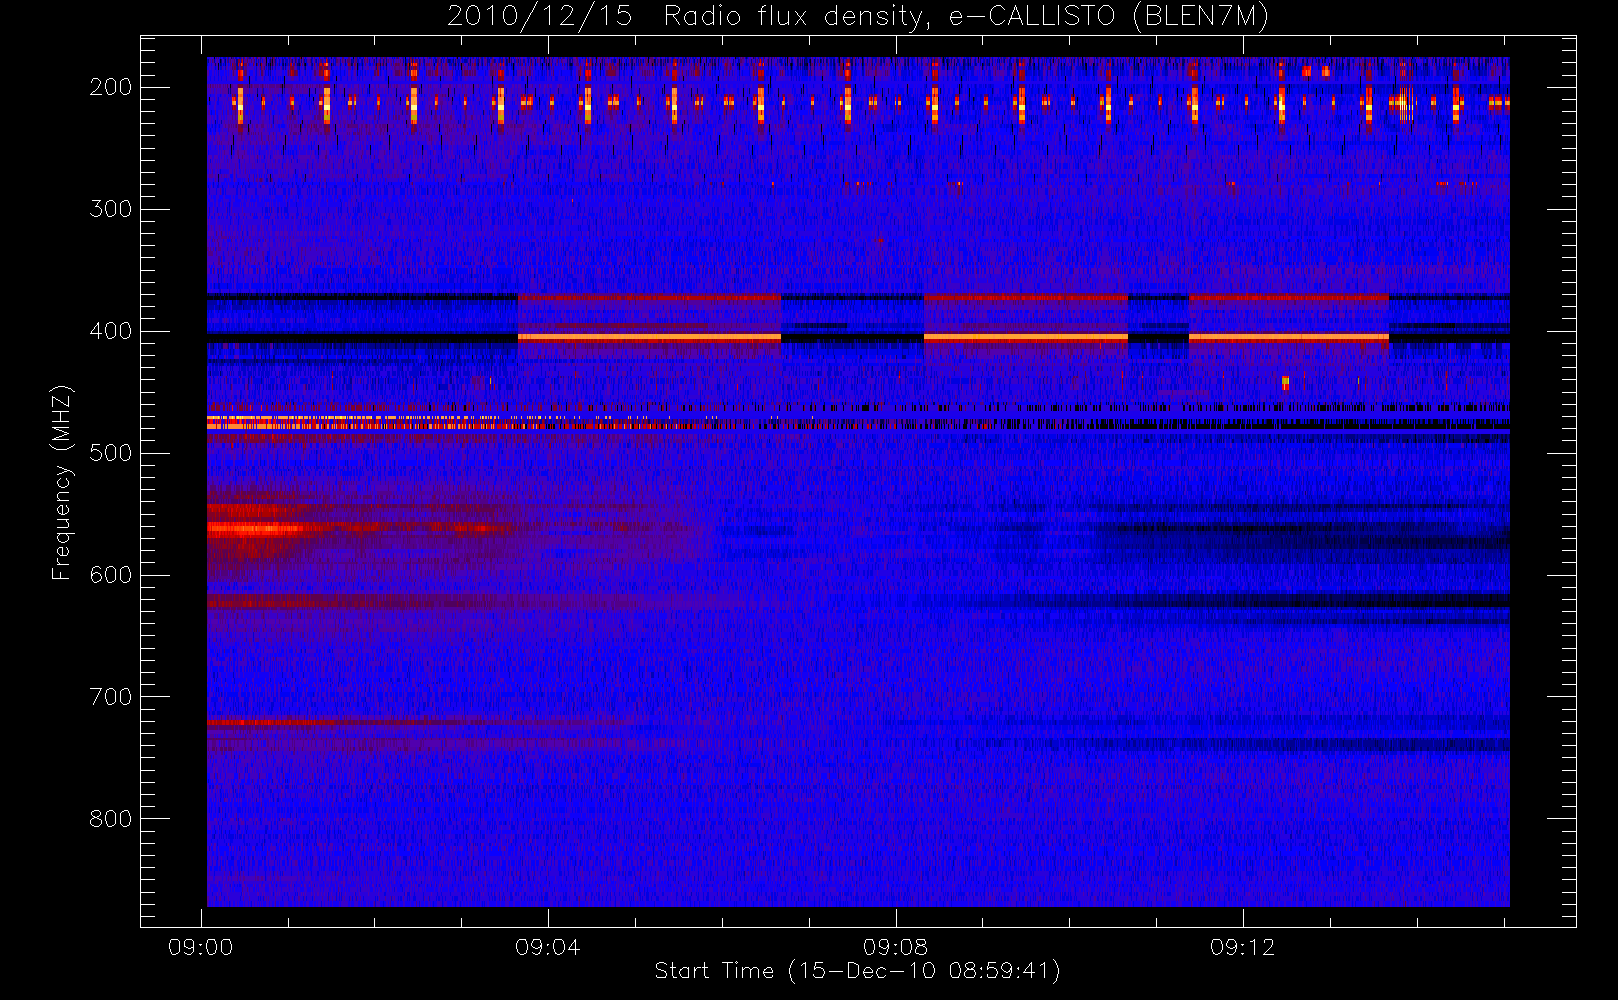Click the 200 frequency tick label
The height and width of the screenshot is (1000, 1618).
tap(110, 87)
